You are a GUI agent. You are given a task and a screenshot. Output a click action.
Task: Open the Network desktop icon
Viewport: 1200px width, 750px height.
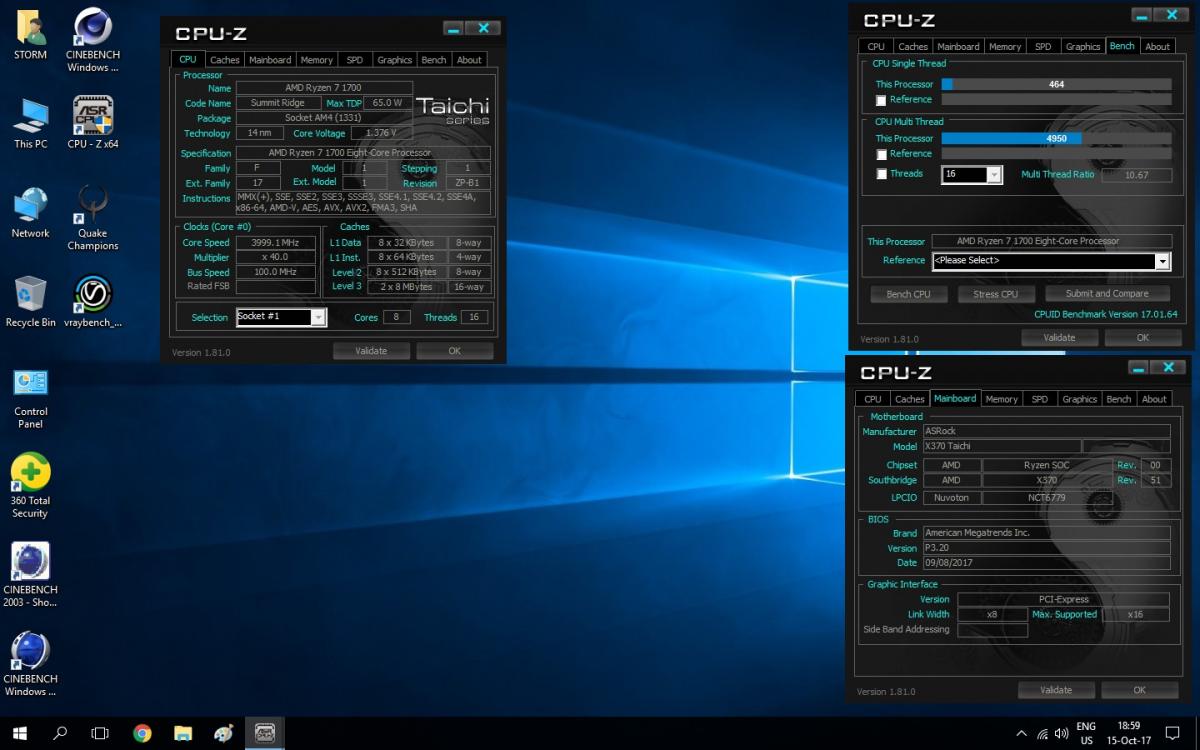coord(30,212)
